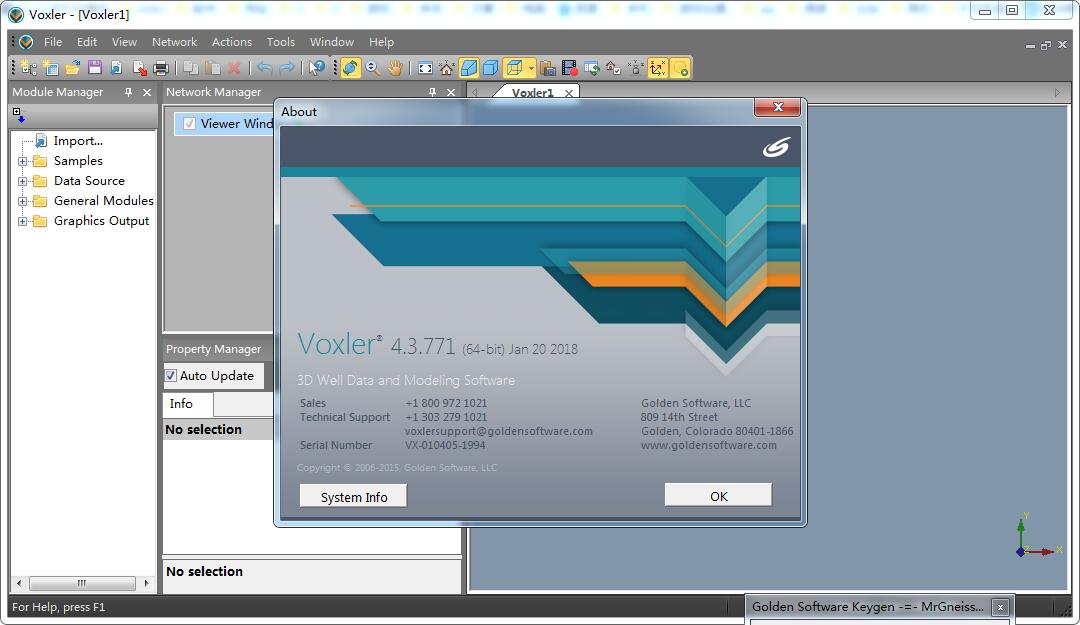Click the Open file folder icon
Screen dimensions: 1080x625
72,68
